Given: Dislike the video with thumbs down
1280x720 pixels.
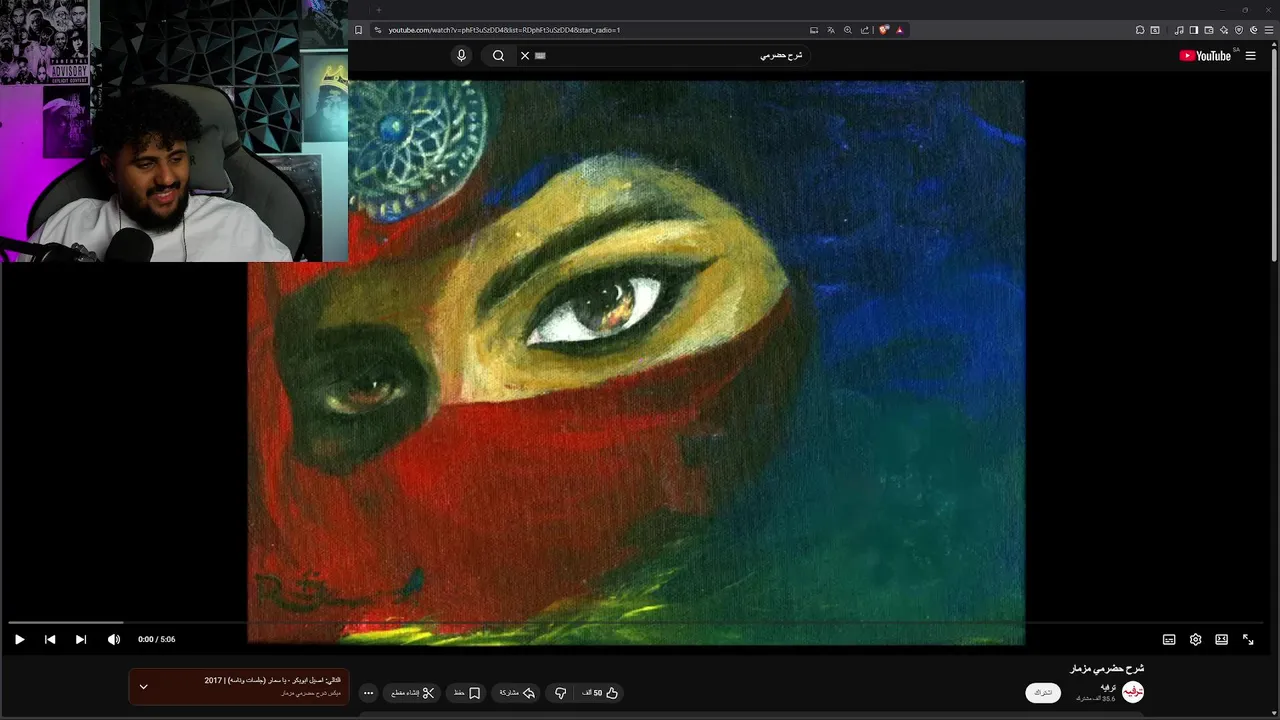Looking at the screenshot, I should [560, 693].
